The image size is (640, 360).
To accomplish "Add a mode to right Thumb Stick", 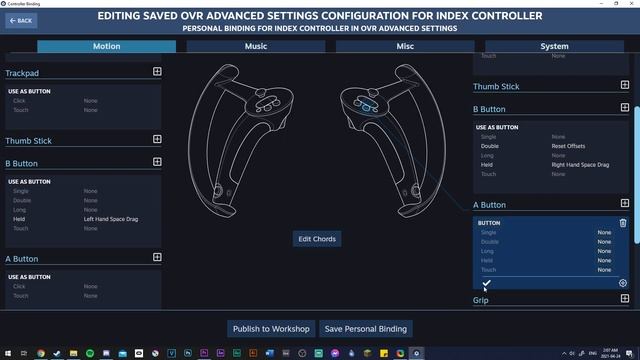I will (625, 85).
